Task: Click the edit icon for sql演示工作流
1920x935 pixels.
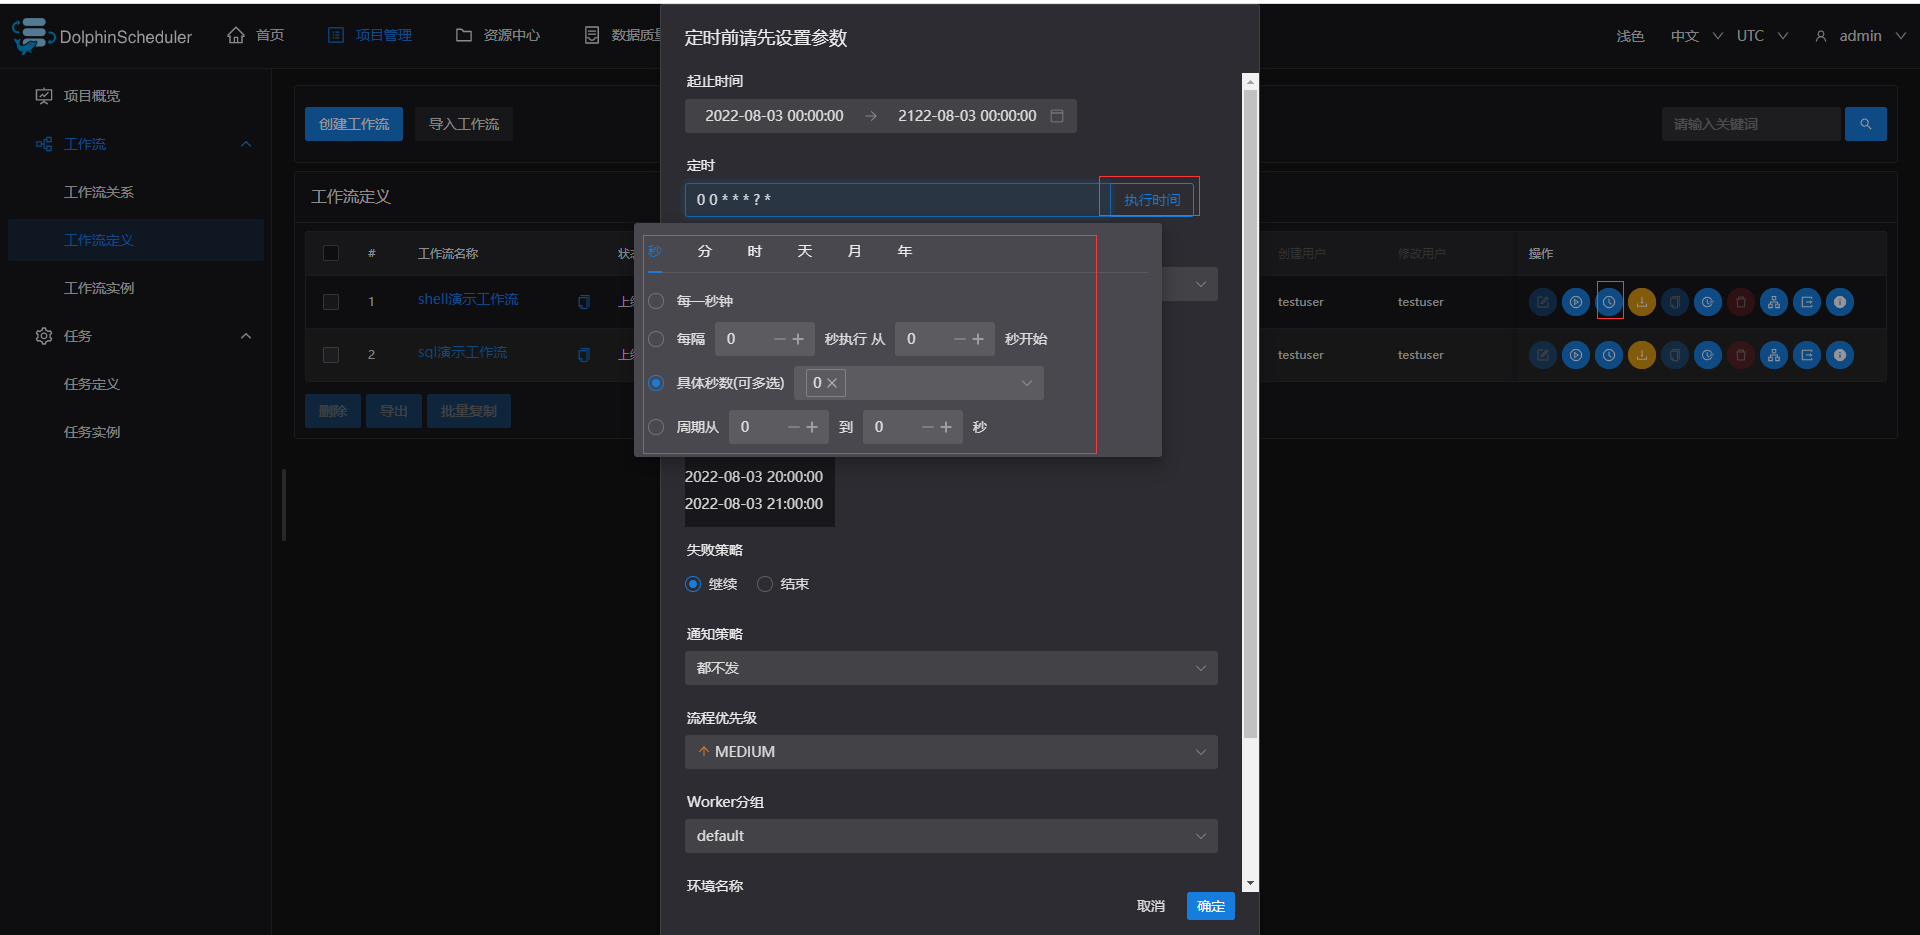Action: 1543,355
